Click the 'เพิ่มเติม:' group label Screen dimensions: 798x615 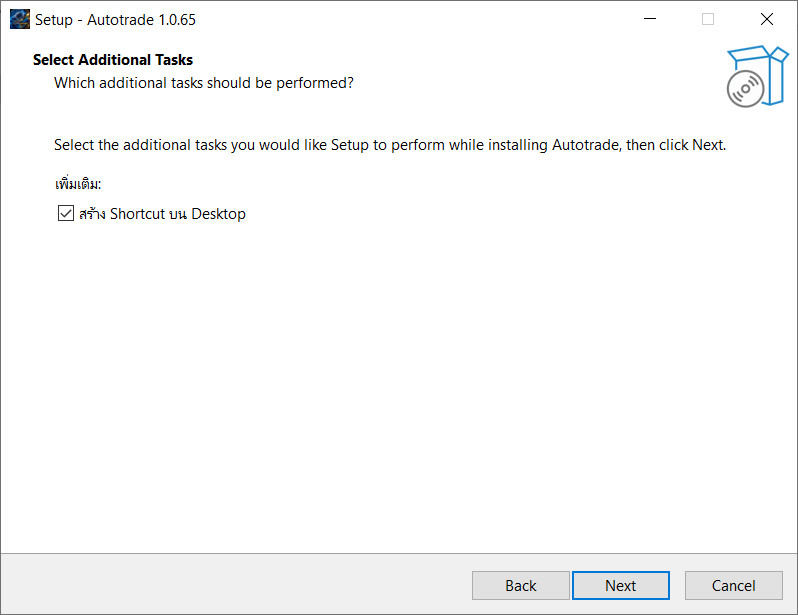pos(78,183)
